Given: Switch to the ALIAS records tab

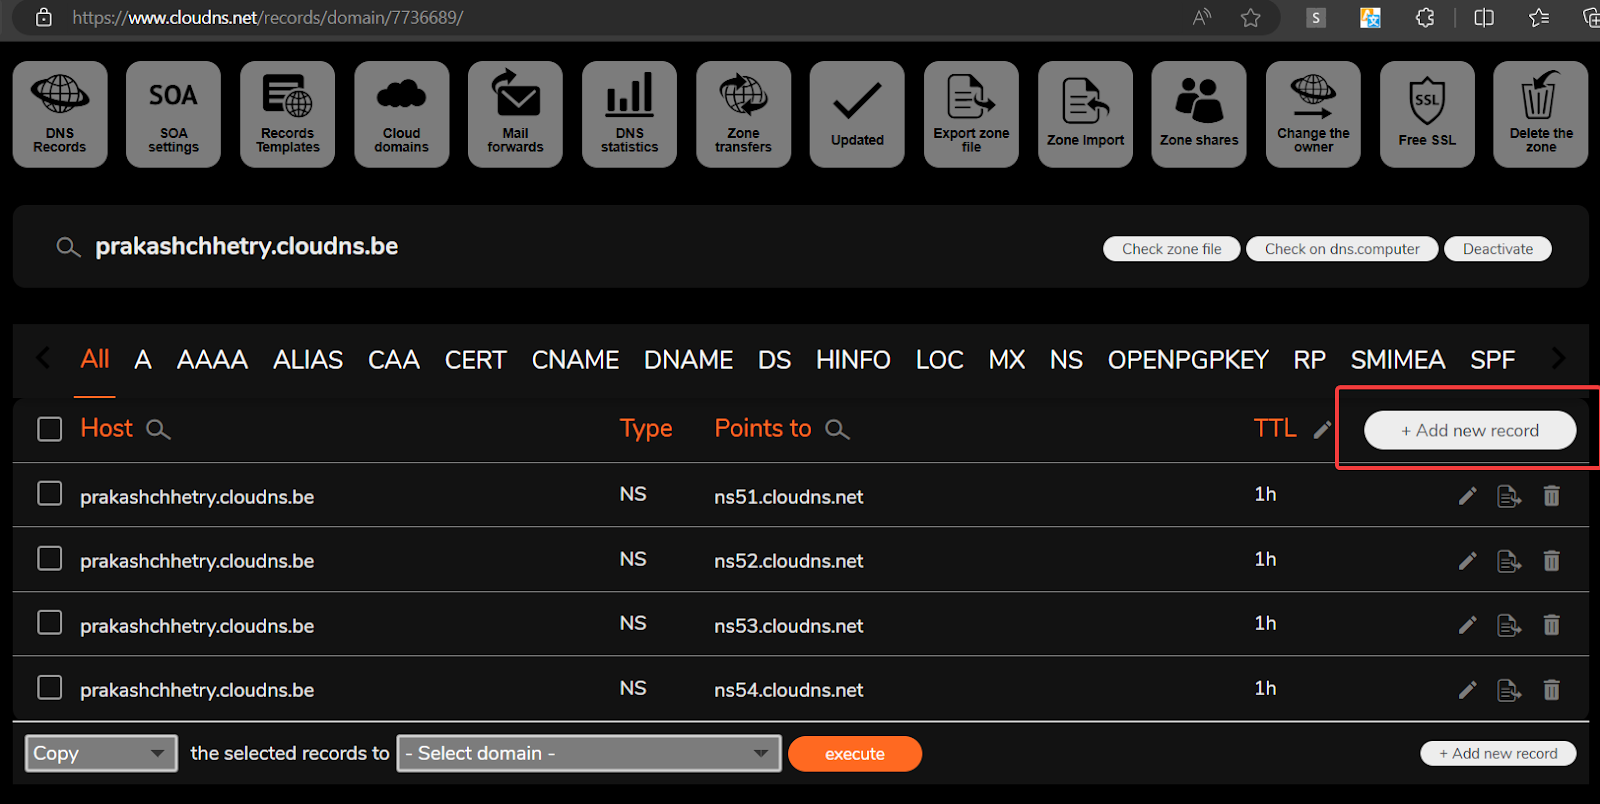Looking at the screenshot, I should (x=308, y=360).
